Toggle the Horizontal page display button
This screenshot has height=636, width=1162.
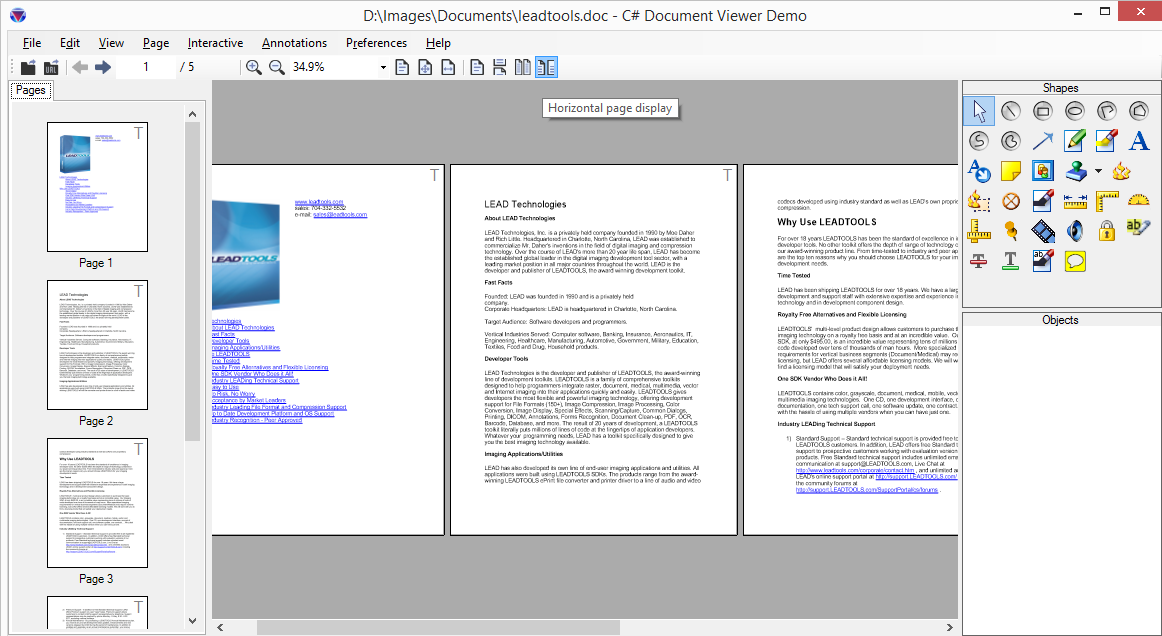[546, 67]
